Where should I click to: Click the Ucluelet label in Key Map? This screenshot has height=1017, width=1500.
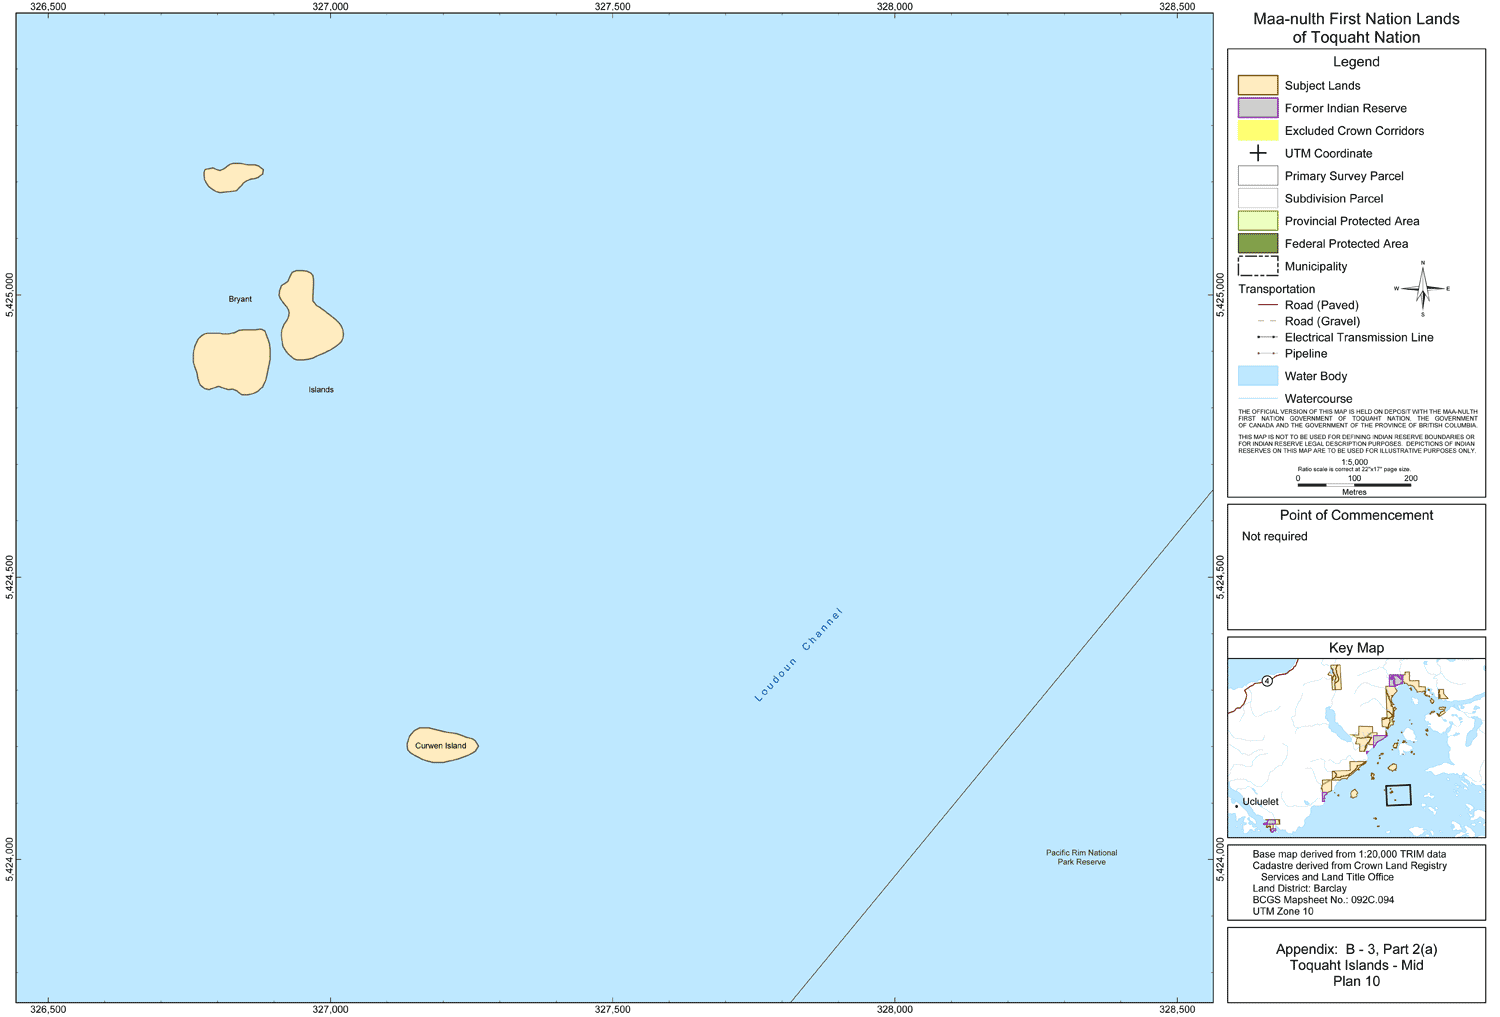[x=1260, y=802]
